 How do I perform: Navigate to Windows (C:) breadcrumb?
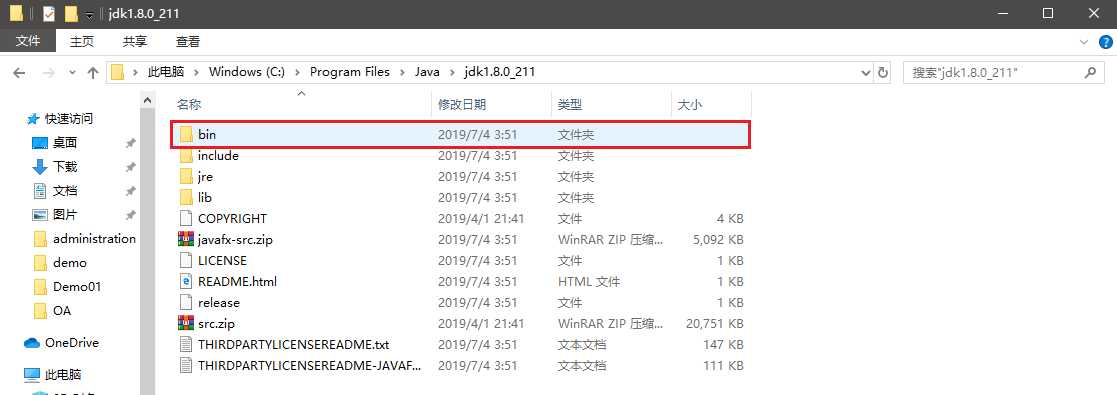pyautogui.click(x=247, y=72)
